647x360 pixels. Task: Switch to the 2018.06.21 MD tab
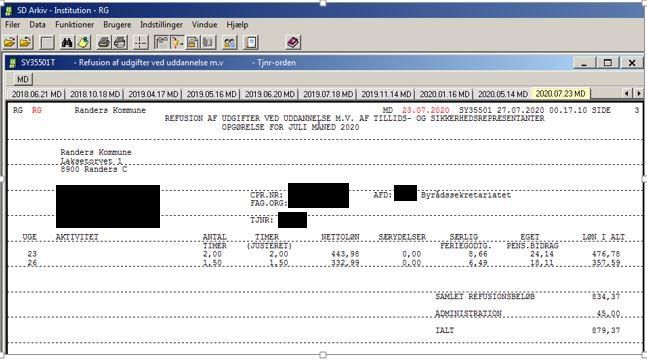click(x=36, y=94)
